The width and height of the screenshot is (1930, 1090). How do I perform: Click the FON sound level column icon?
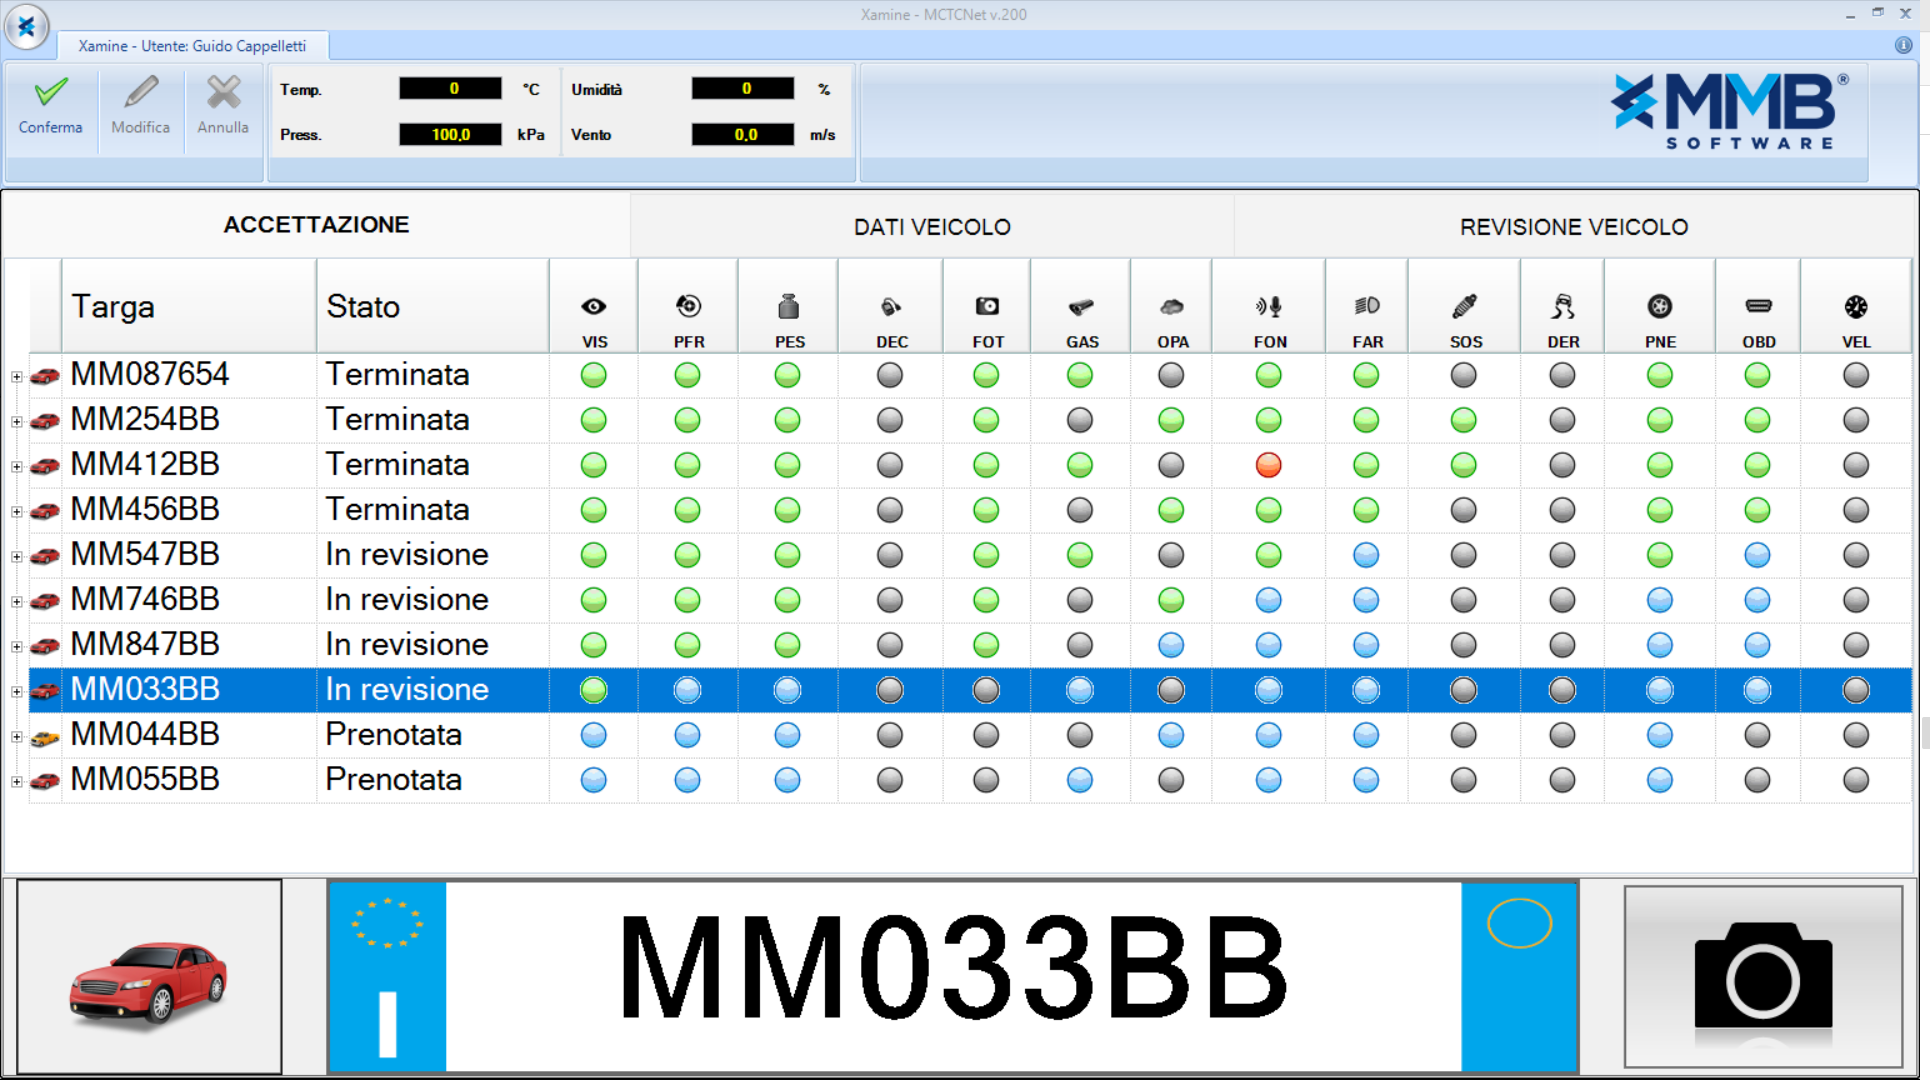(1269, 307)
